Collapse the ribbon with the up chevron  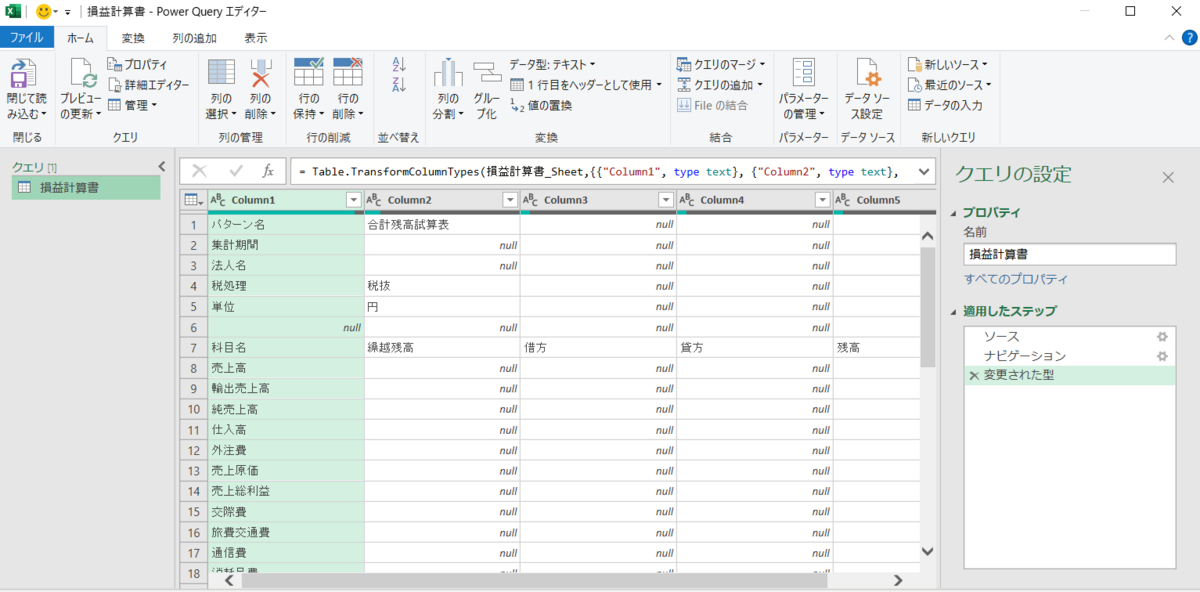coord(1168,38)
